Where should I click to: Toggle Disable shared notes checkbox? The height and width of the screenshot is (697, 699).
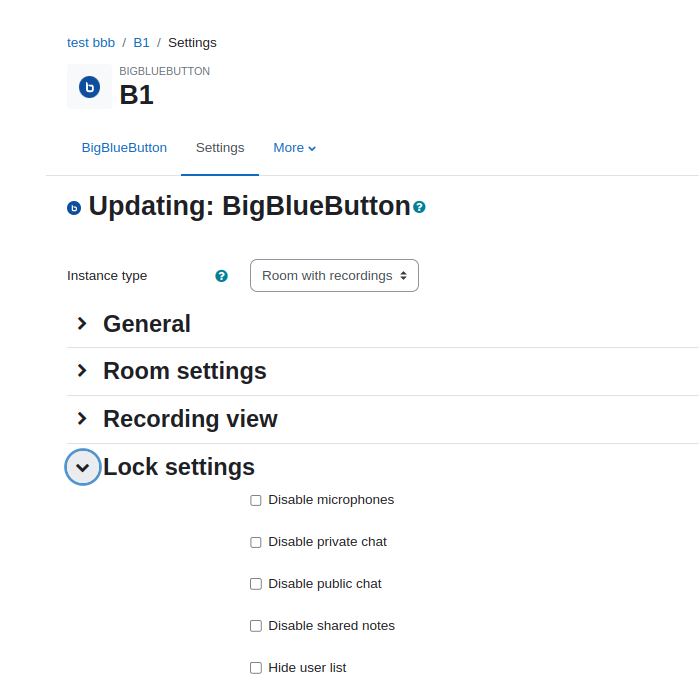(256, 626)
